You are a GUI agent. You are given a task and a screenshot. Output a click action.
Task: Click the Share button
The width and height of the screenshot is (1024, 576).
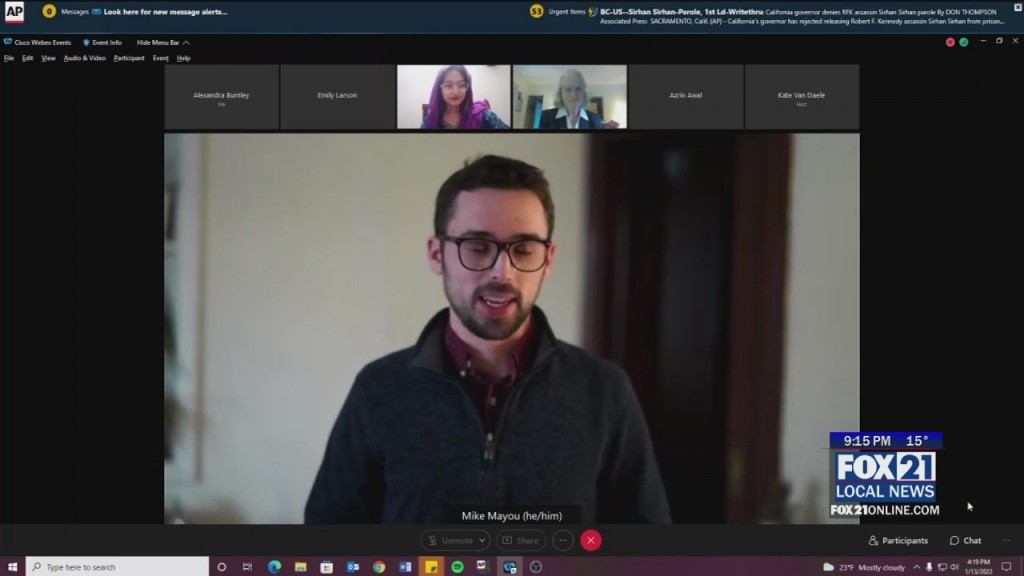(520, 540)
